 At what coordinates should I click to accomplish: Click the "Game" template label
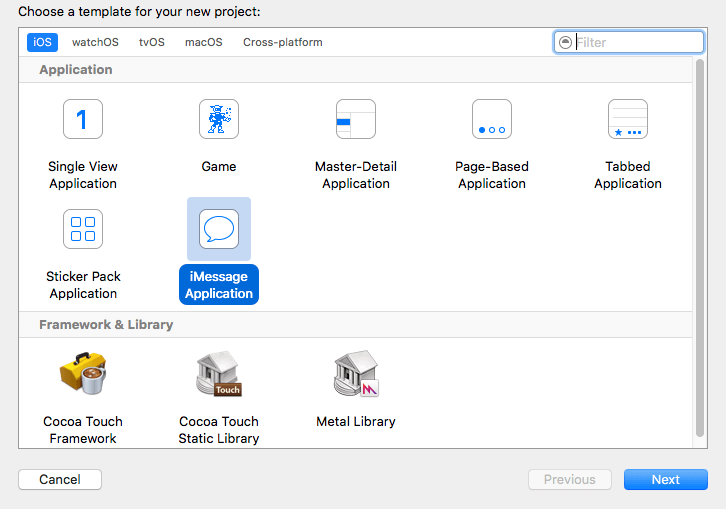pyautogui.click(x=219, y=166)
